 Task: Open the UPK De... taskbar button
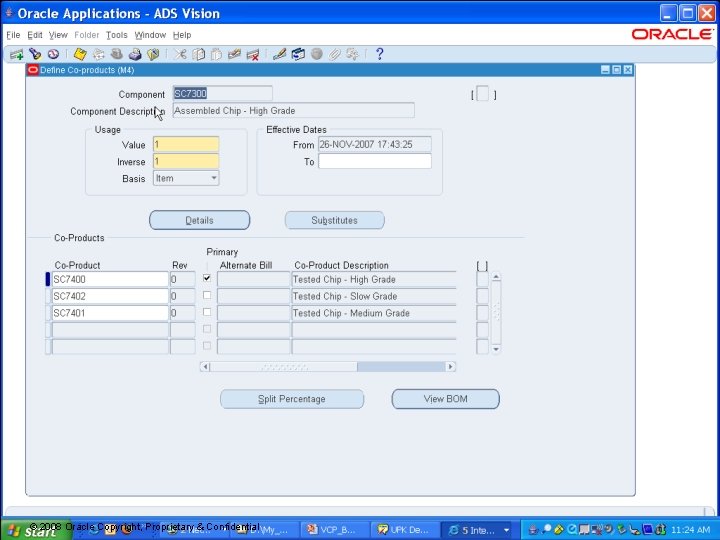[403, 530]
